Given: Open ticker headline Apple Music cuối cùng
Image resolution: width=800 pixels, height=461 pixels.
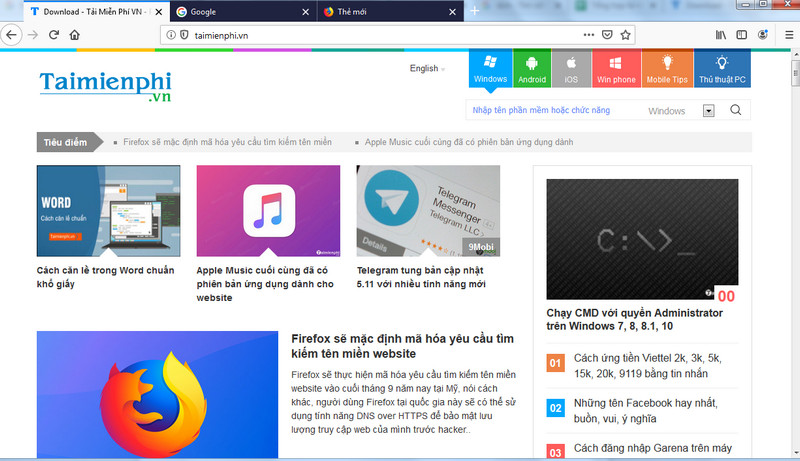Looking at the screenshot, I should point(468,142).
